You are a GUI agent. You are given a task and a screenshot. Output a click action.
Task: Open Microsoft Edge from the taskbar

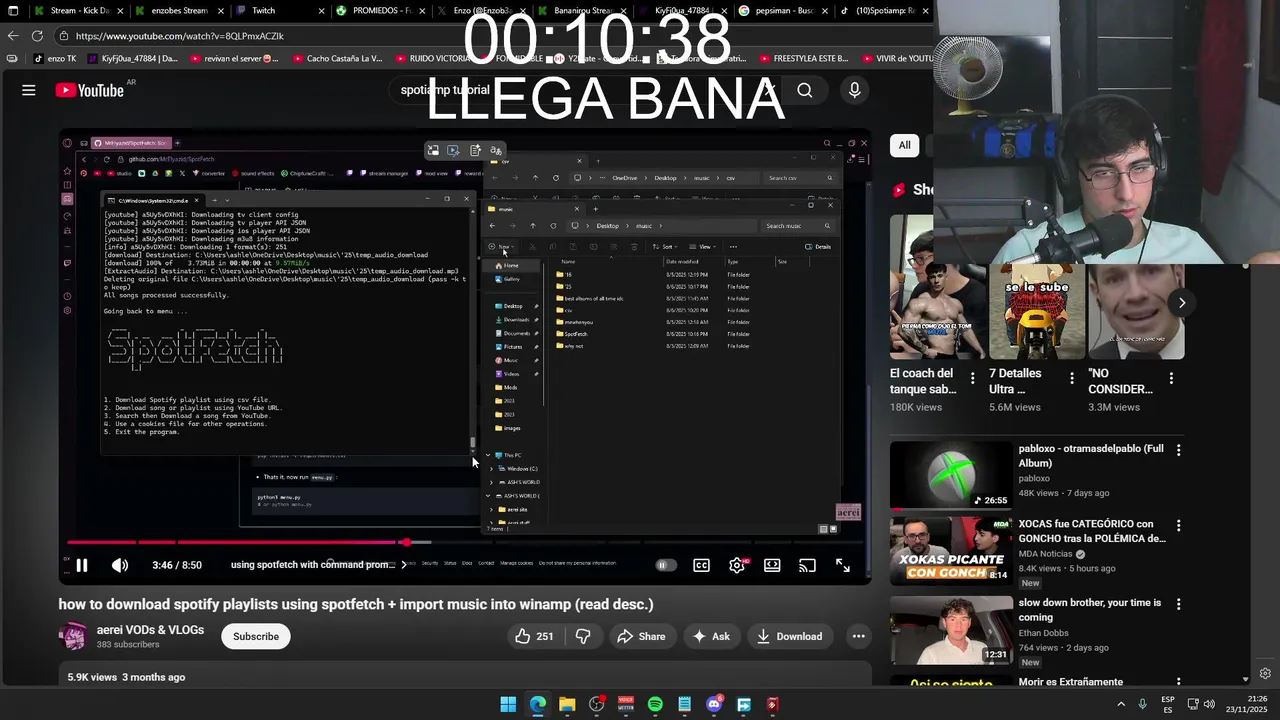[x=538, y=704]
